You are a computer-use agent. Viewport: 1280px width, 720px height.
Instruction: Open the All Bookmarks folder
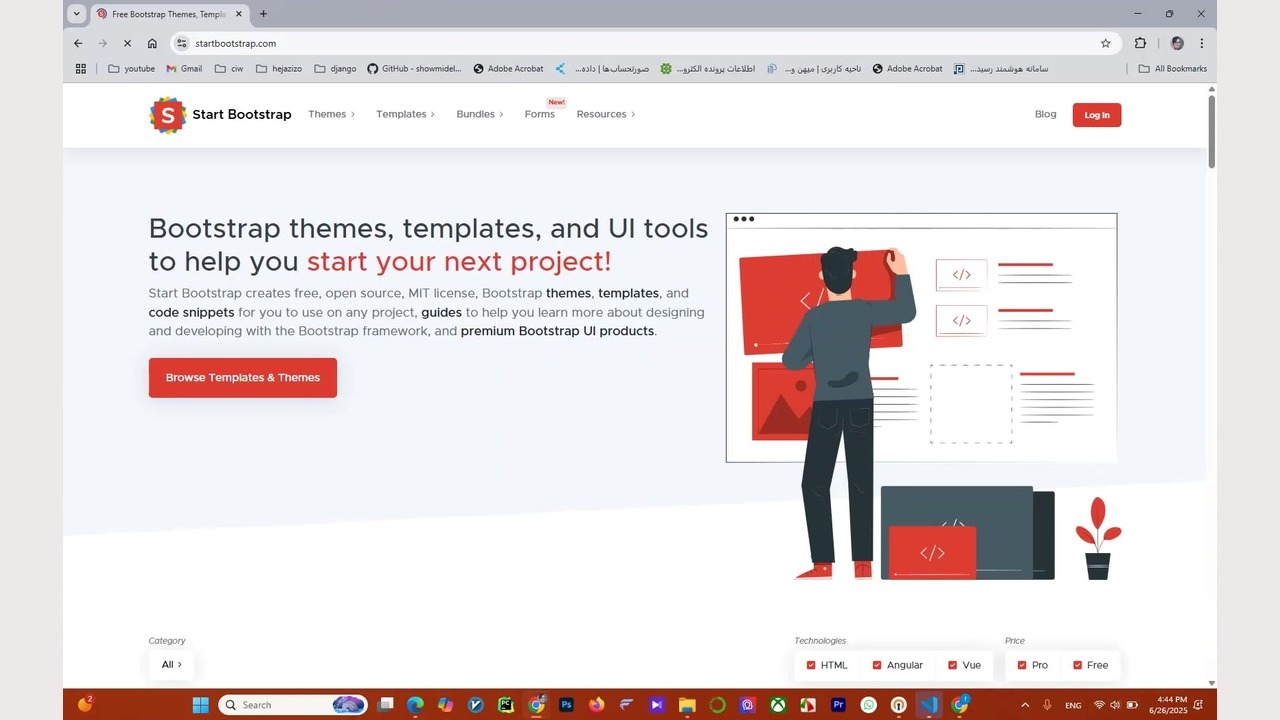point(1173,69)
